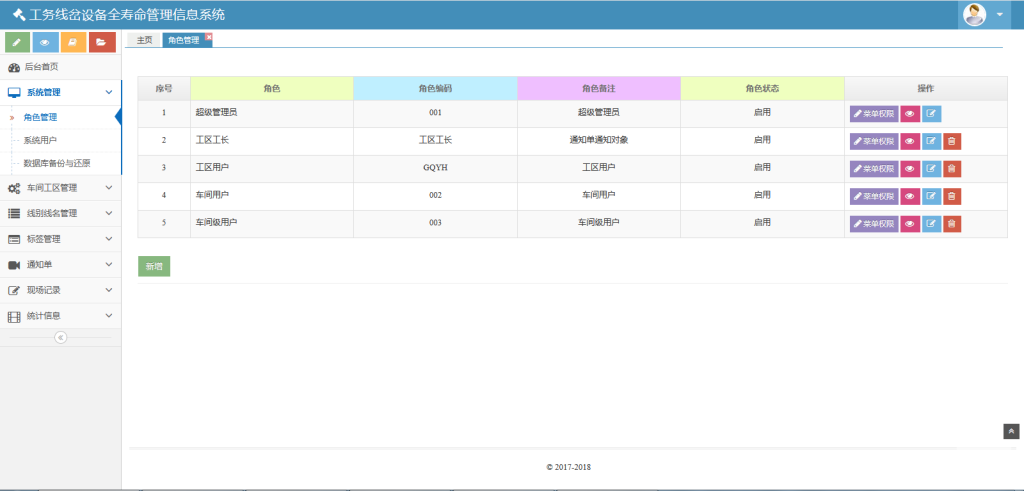Image resolution: width=1024 pixels, height=491 pixels.
Task: Open the user avatar dropdown
Action: [985, 15]
